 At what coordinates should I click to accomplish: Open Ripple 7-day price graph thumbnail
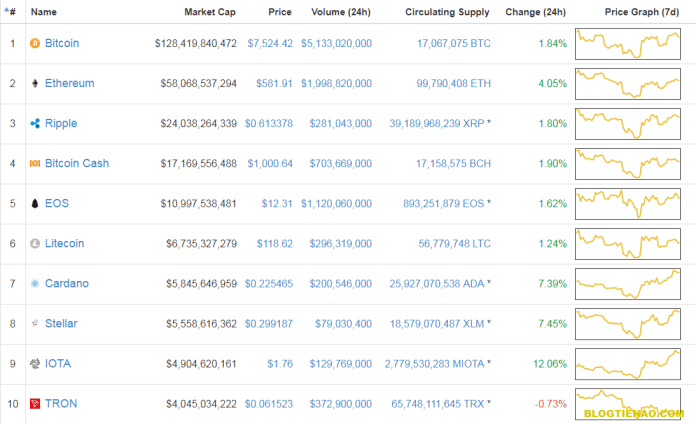(x=628, y=124)
